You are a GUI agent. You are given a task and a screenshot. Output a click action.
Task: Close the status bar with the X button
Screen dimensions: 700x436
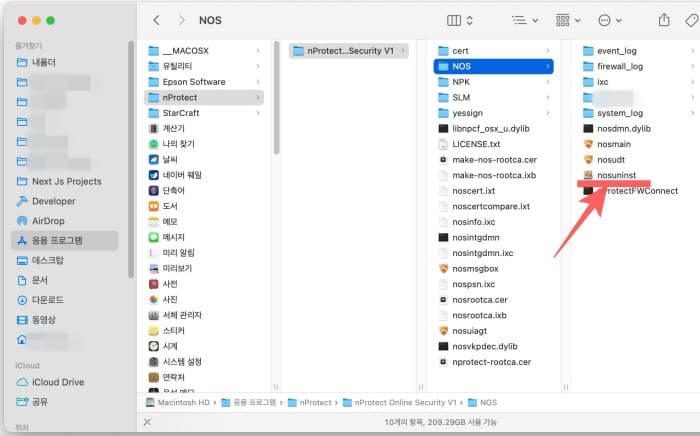pos(147,422)
